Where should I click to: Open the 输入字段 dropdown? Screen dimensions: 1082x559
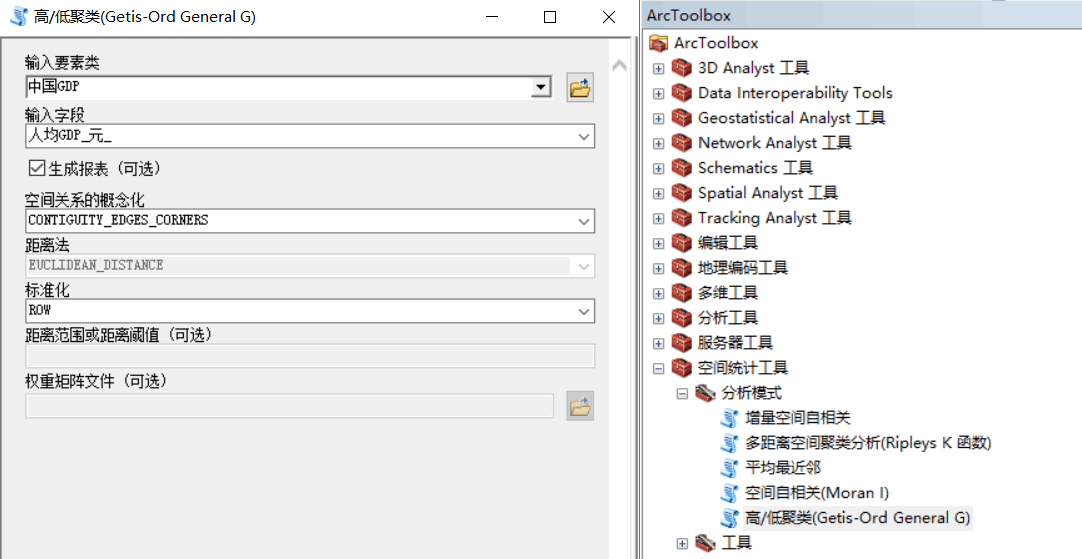[x=584, y=137]
